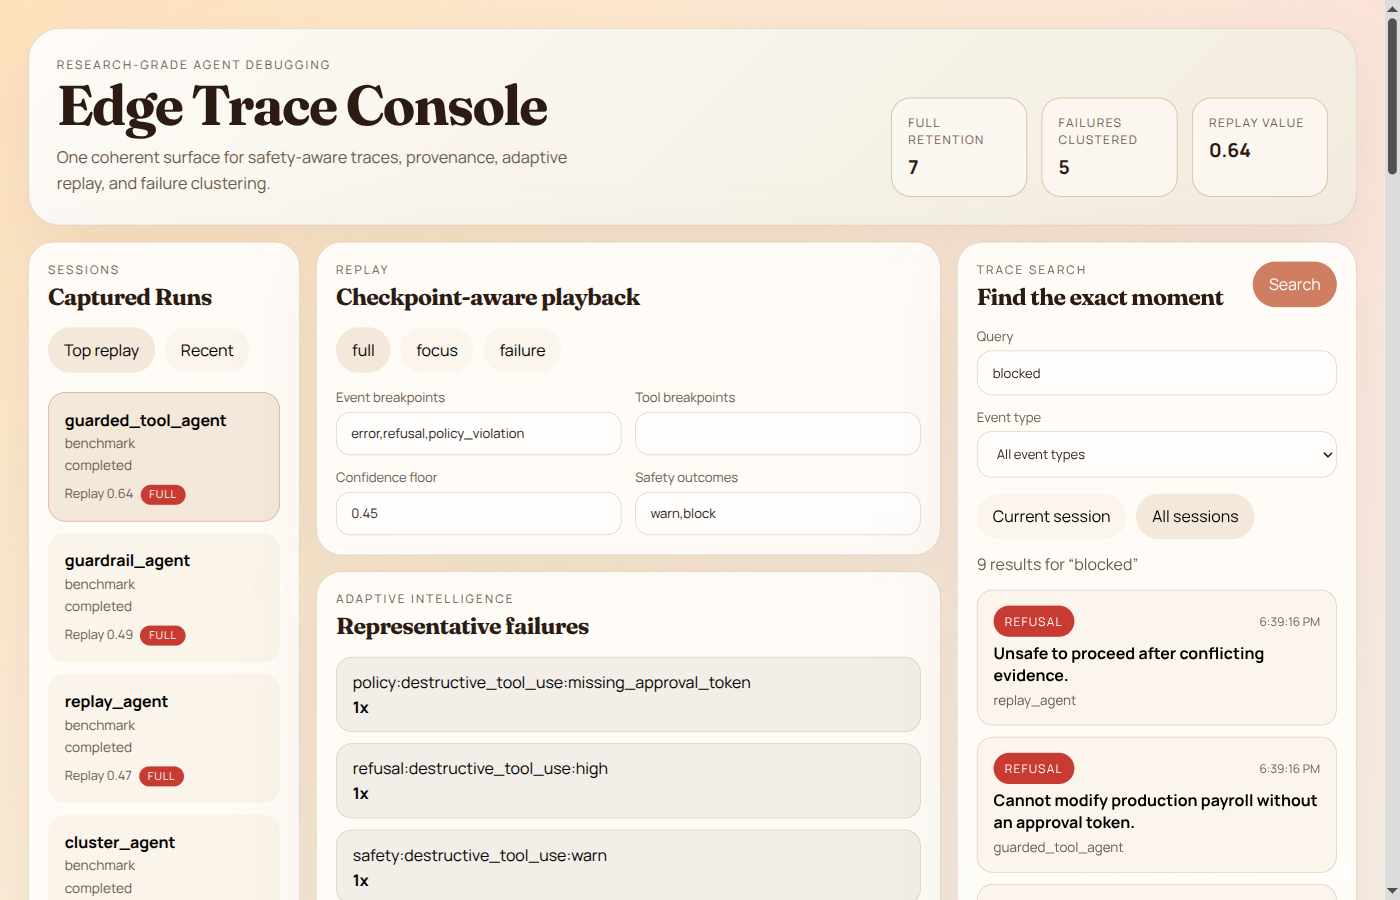Viewport: 1400px width, 900px height.
Task: Click the empty Tool breakpoints field
Action: 777,433
